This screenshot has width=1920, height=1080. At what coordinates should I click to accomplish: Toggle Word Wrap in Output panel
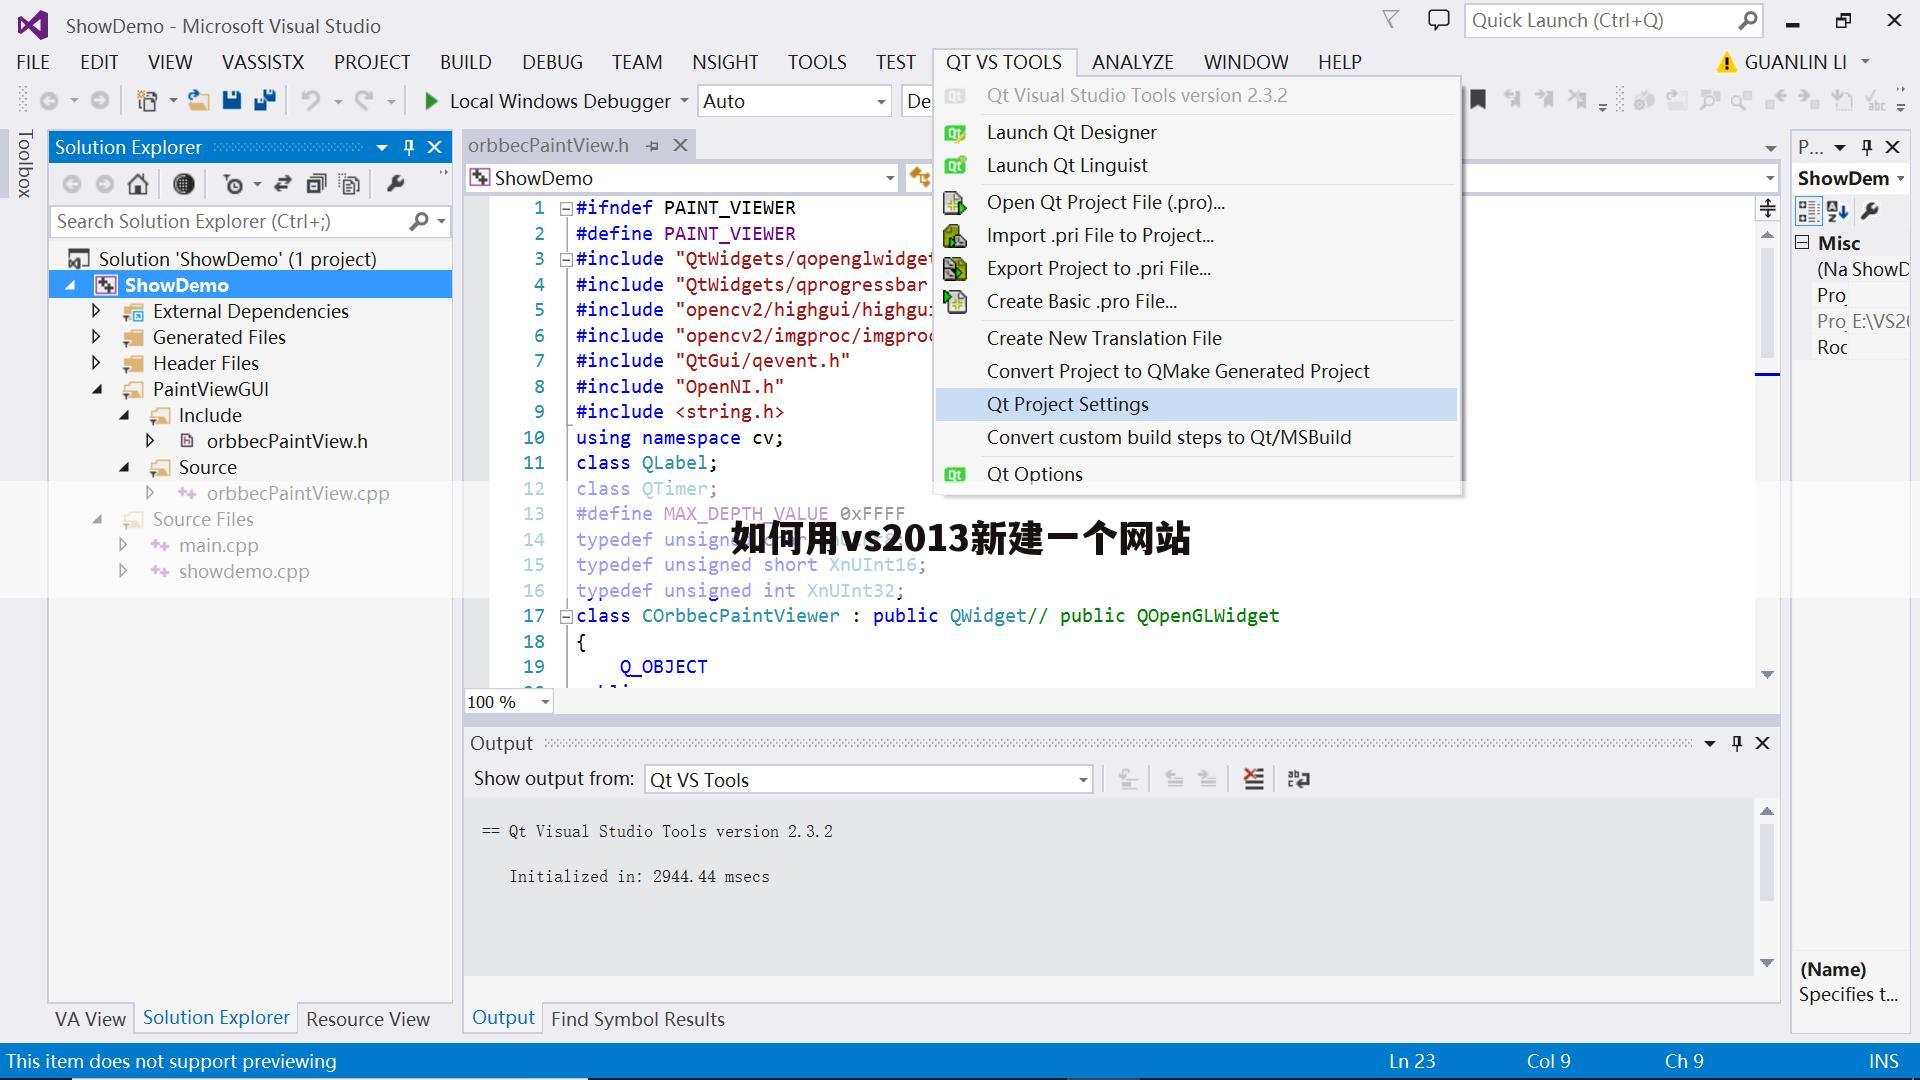coord(1299,779)
